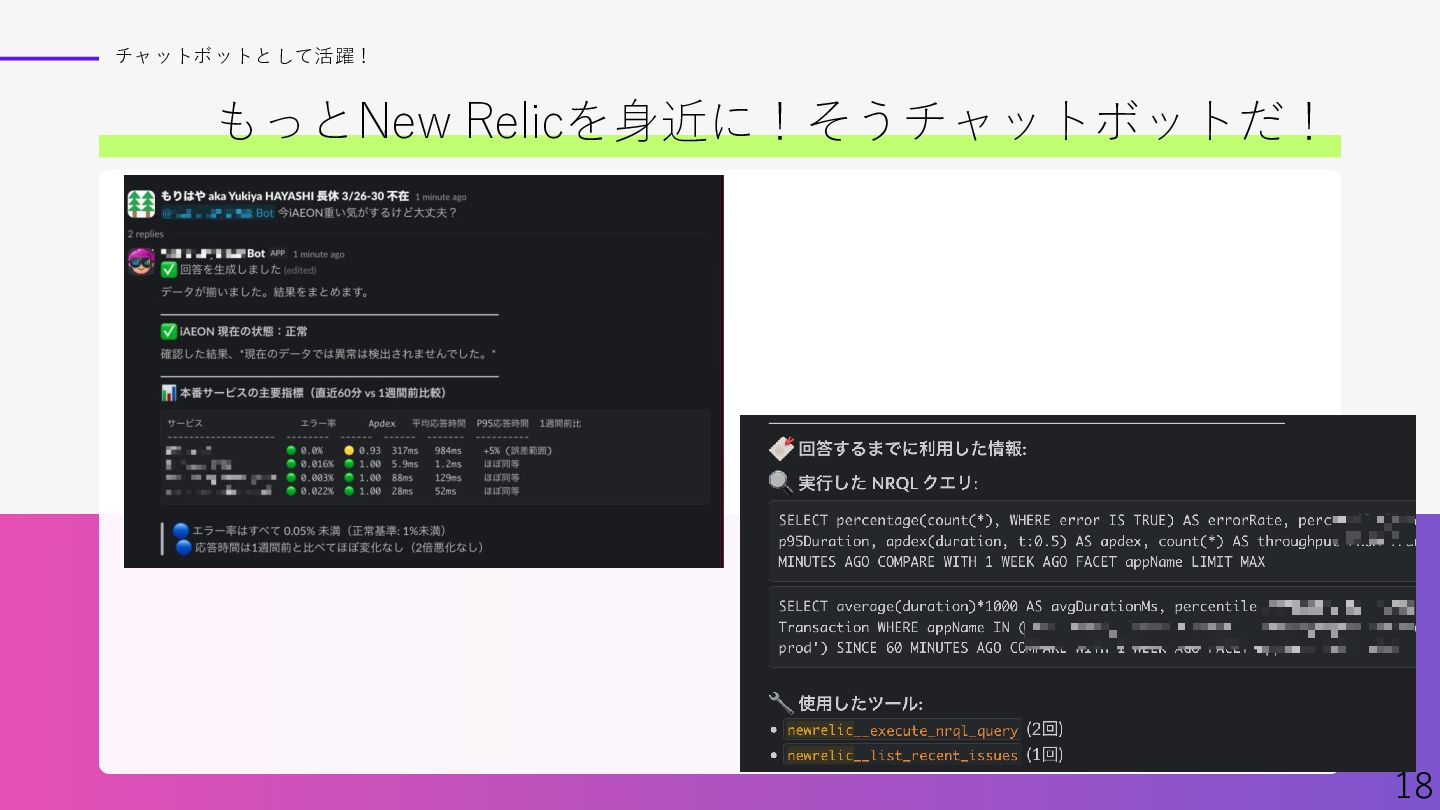Image resolution: width=1440 pixels, height=810 pixels.
Task: Click the green status dot beside 0.003%
Action: pyautogui.click(x=291, y=478)
